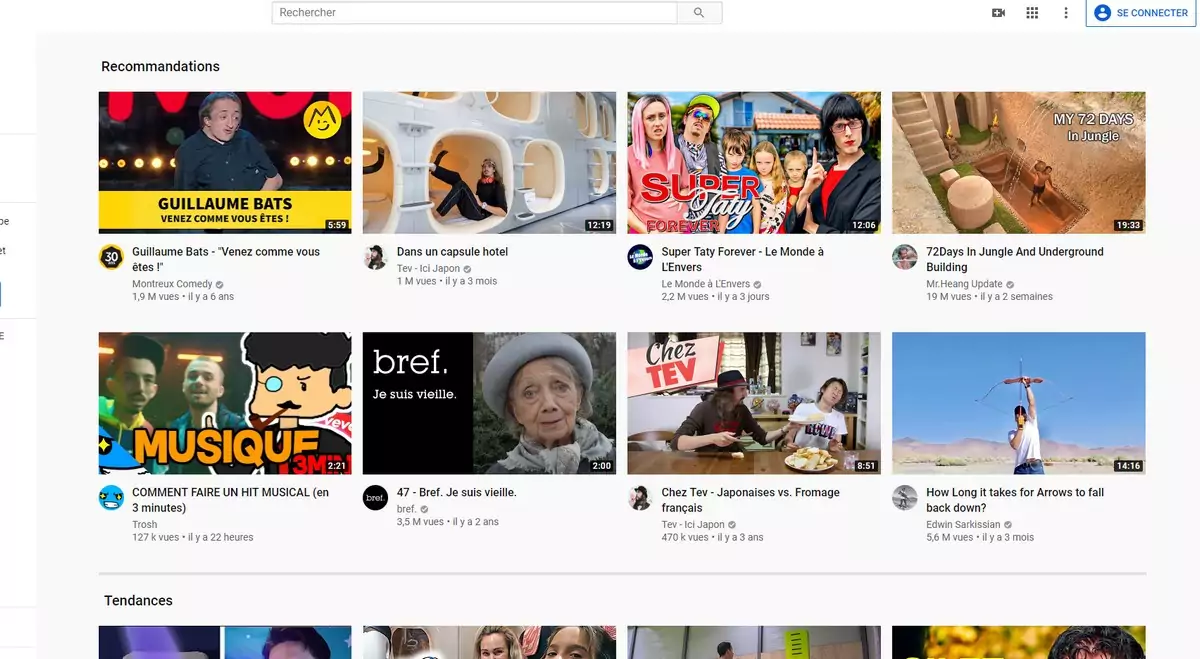Image resolution: width=1200 pixels, height=659 pixels.
Task: Open Montreux Comedy channel avatar
Action: tap(111, 257)
